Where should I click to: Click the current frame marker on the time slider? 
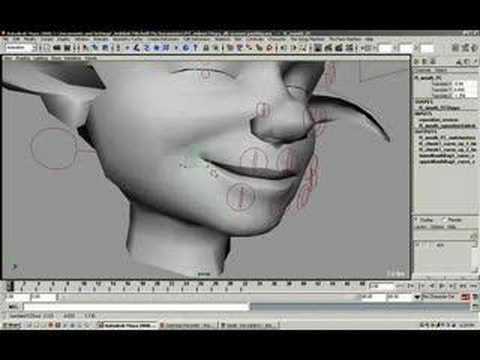pos(10,286)
